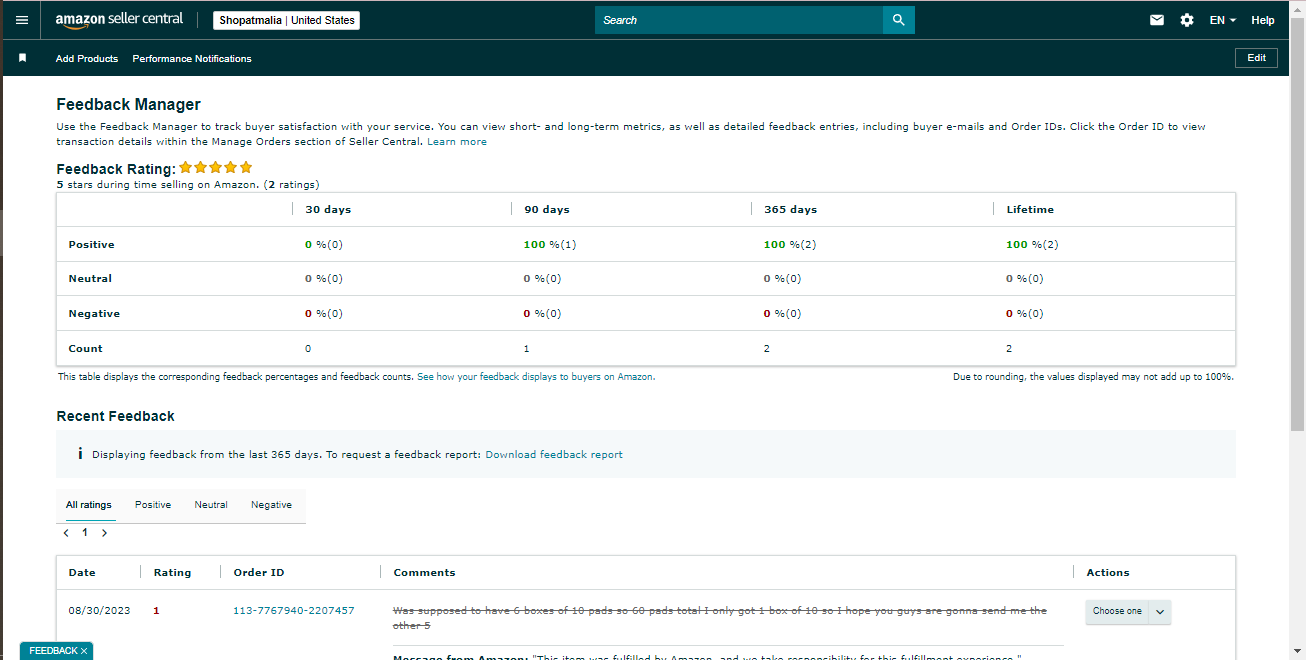Open the hamburger main menu
The width and height of the screenshot is (1306, 660).
click(x=22, y=20)
